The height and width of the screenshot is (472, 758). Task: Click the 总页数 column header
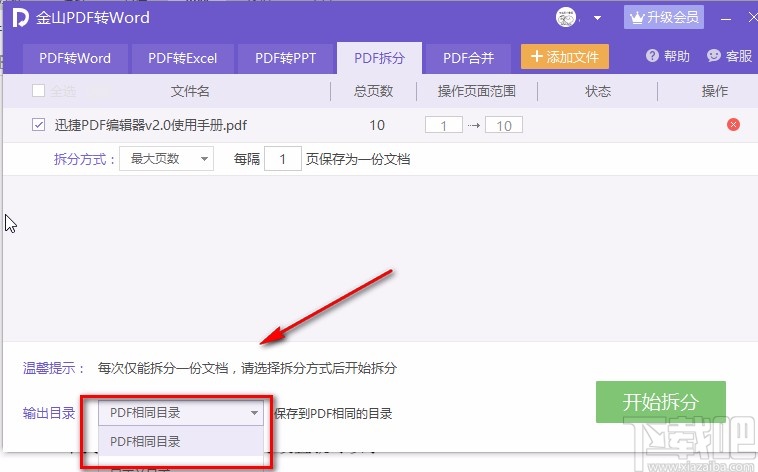tap(373, 91)
